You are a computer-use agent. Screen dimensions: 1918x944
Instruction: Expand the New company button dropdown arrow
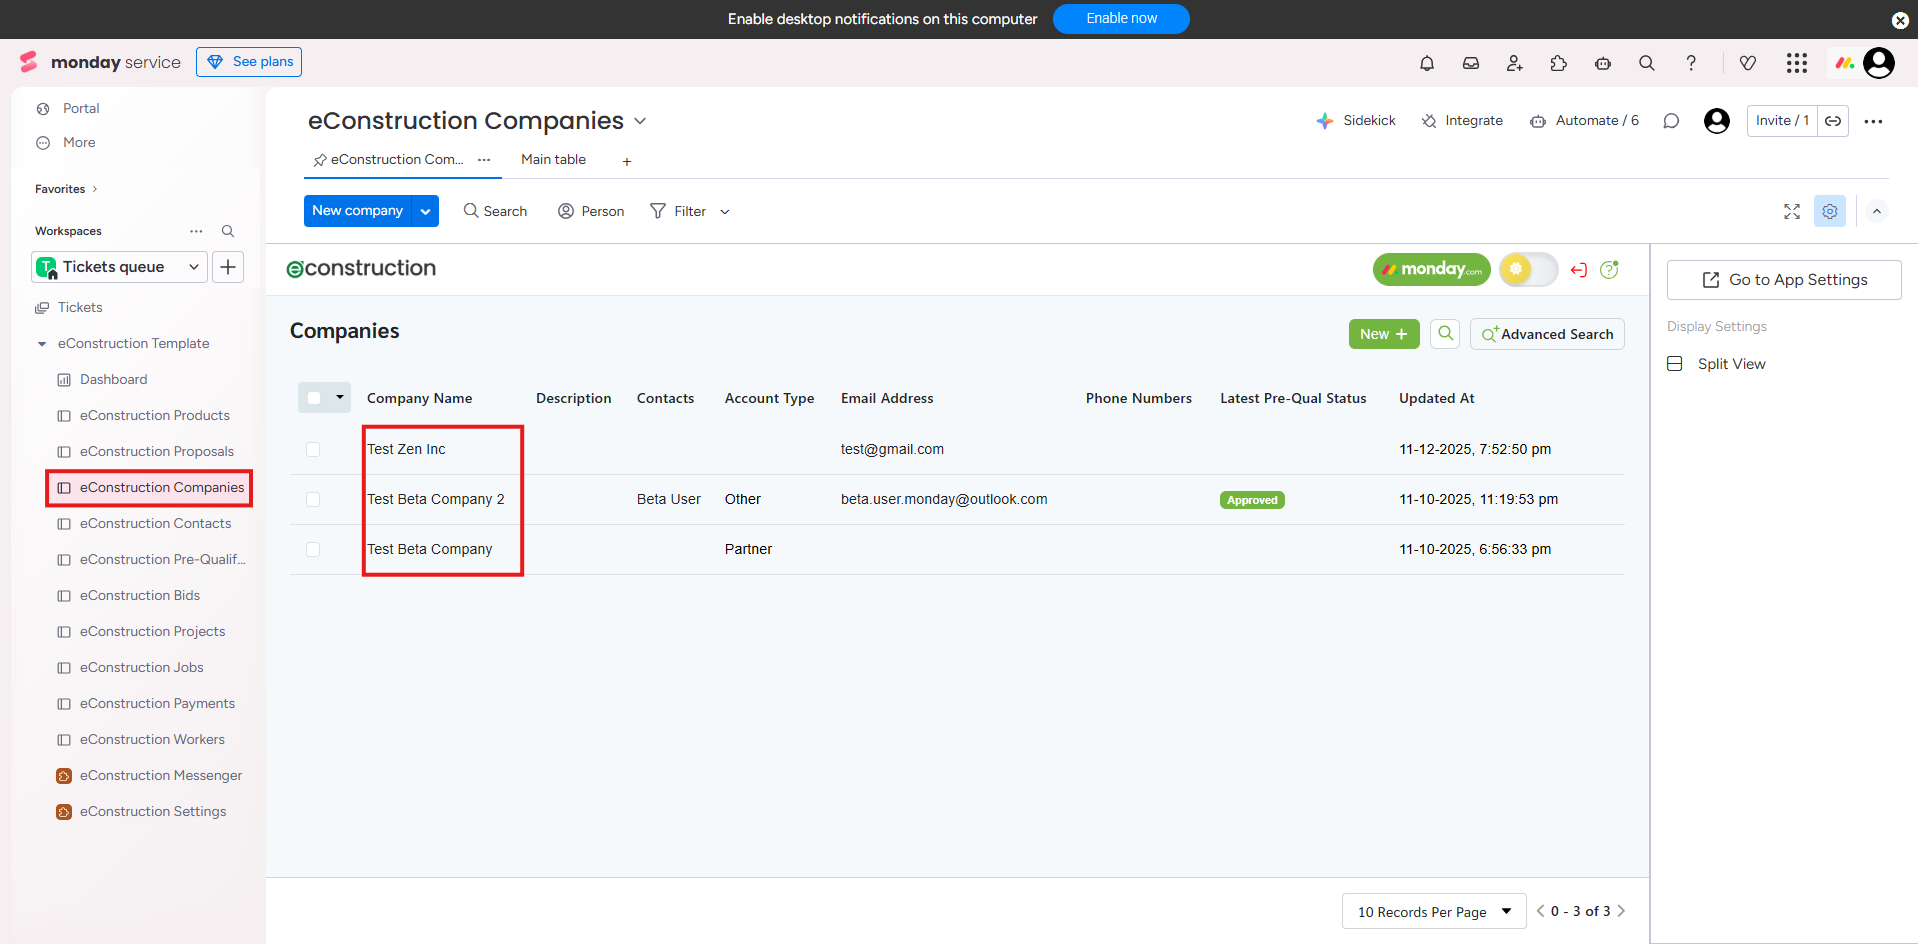426,211
